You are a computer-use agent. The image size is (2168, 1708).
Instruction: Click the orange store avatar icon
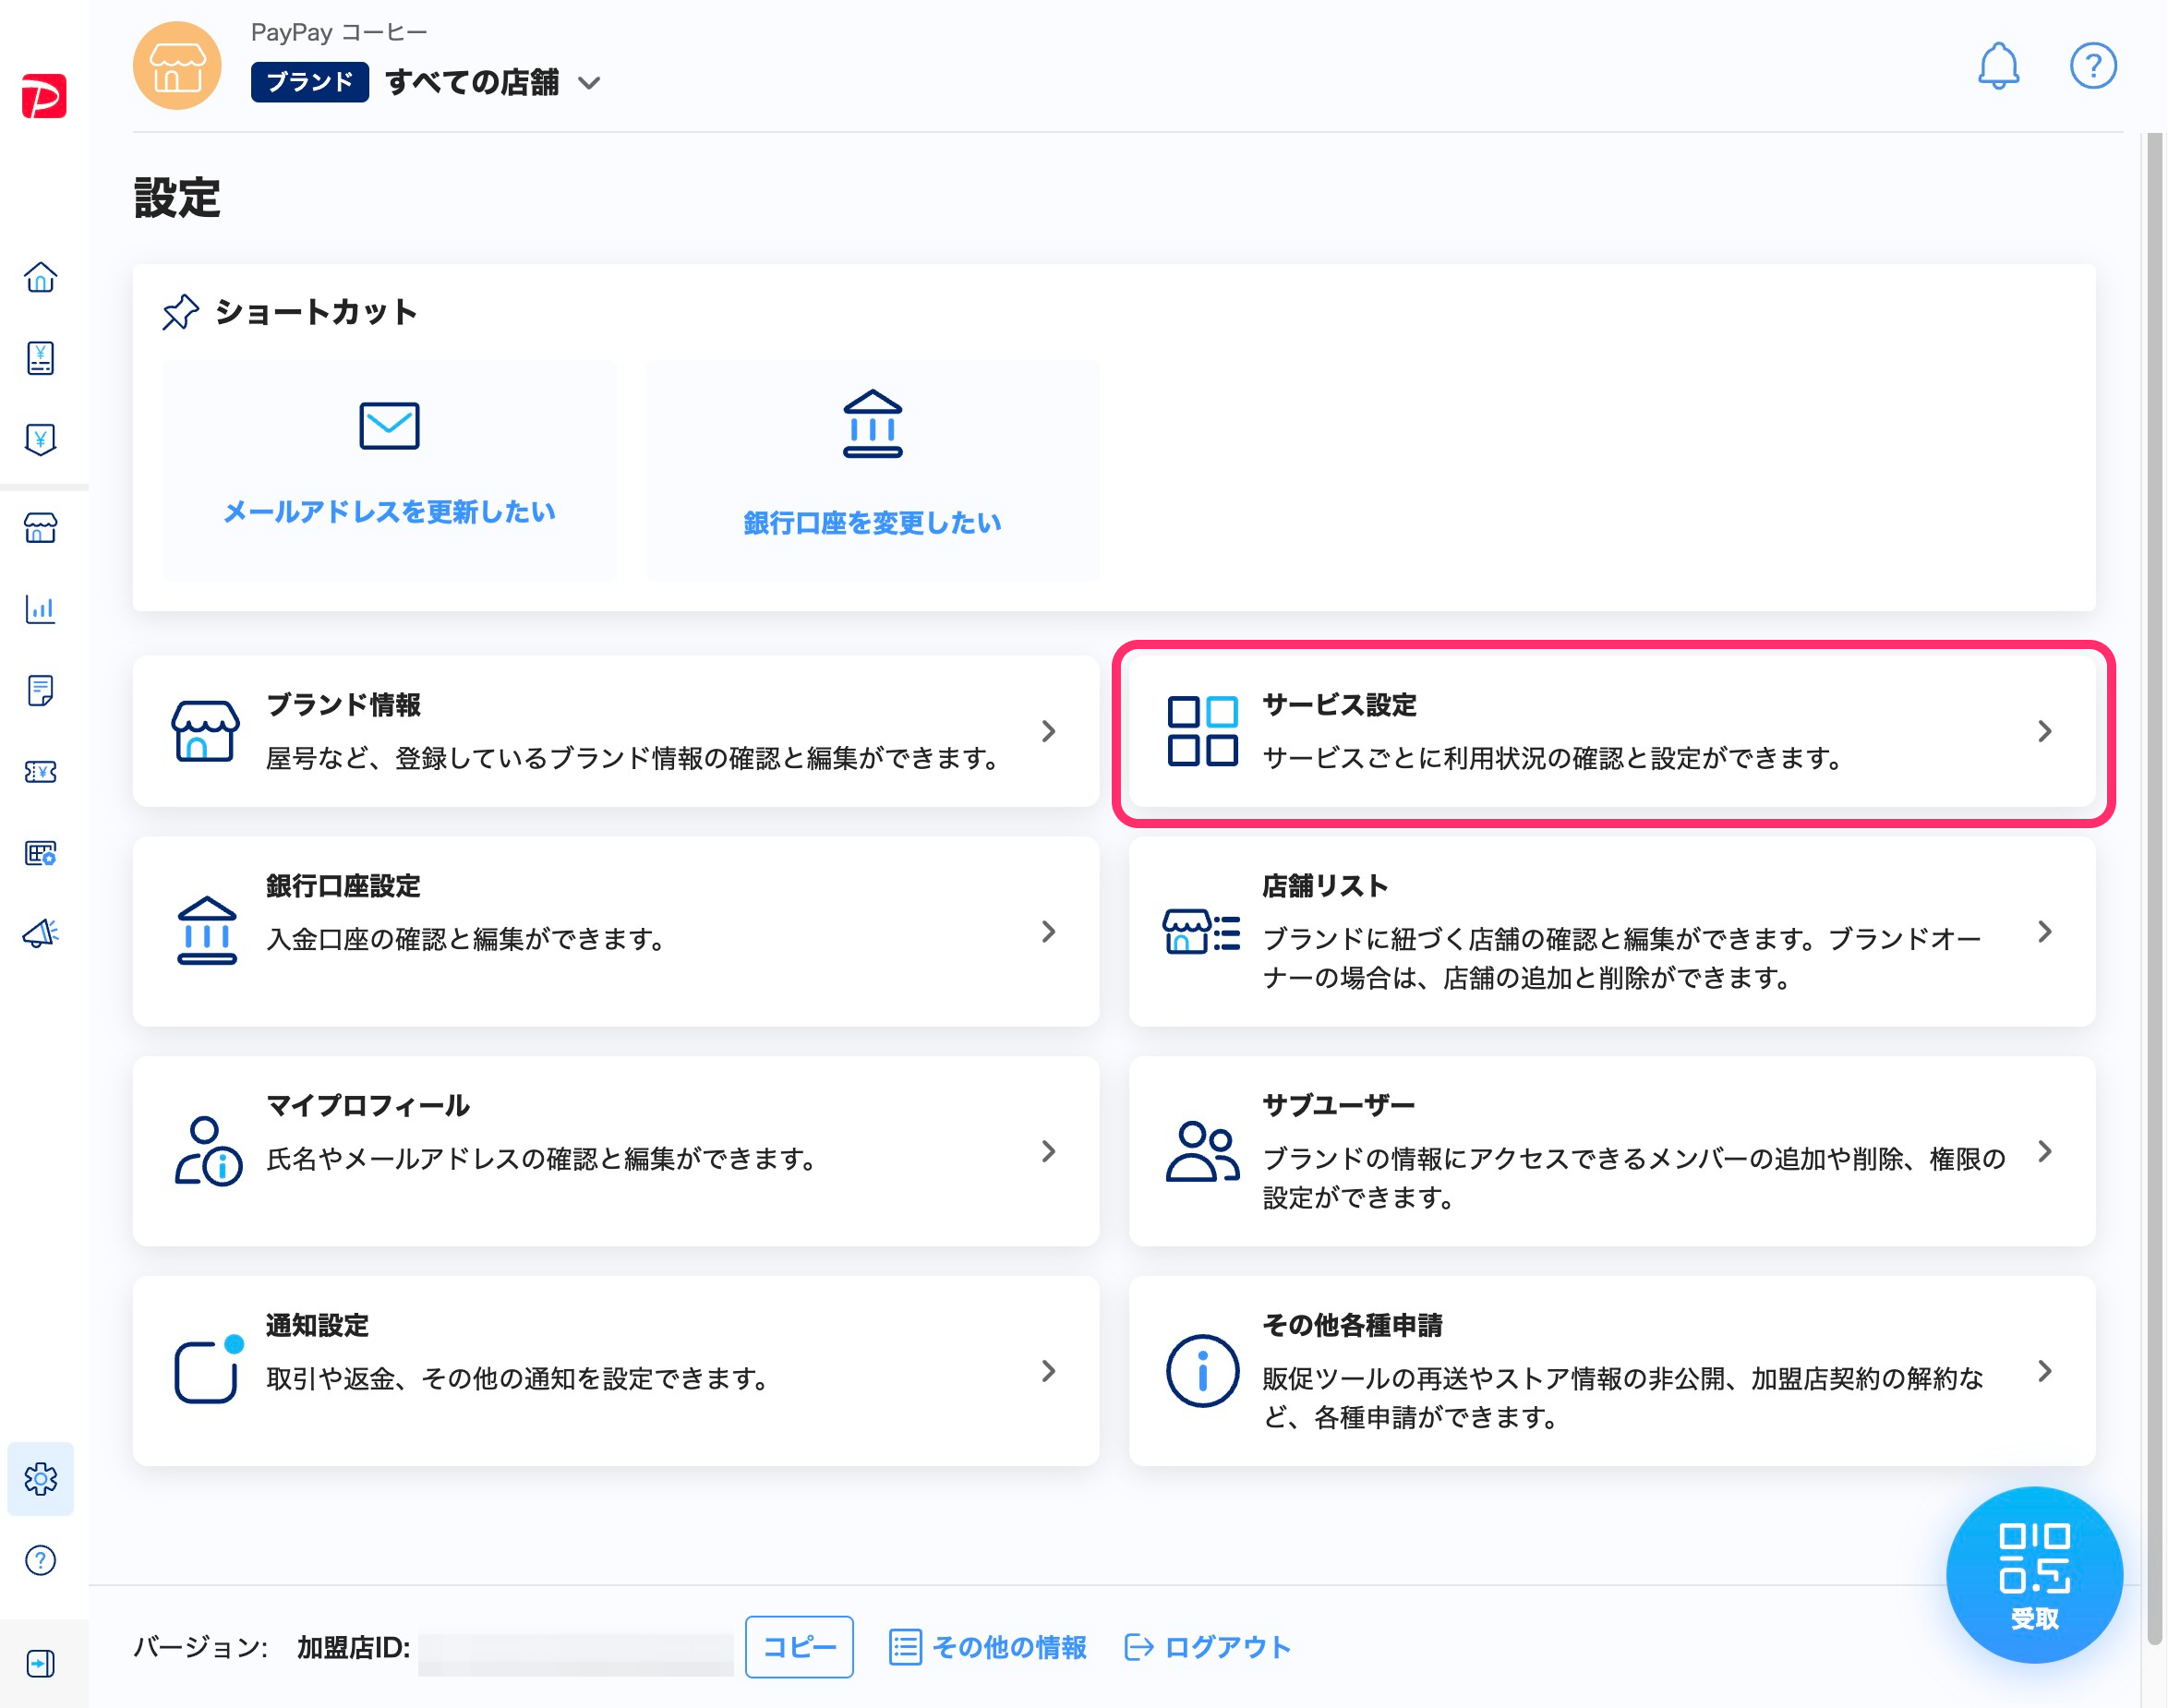click(x=177, y=66)
